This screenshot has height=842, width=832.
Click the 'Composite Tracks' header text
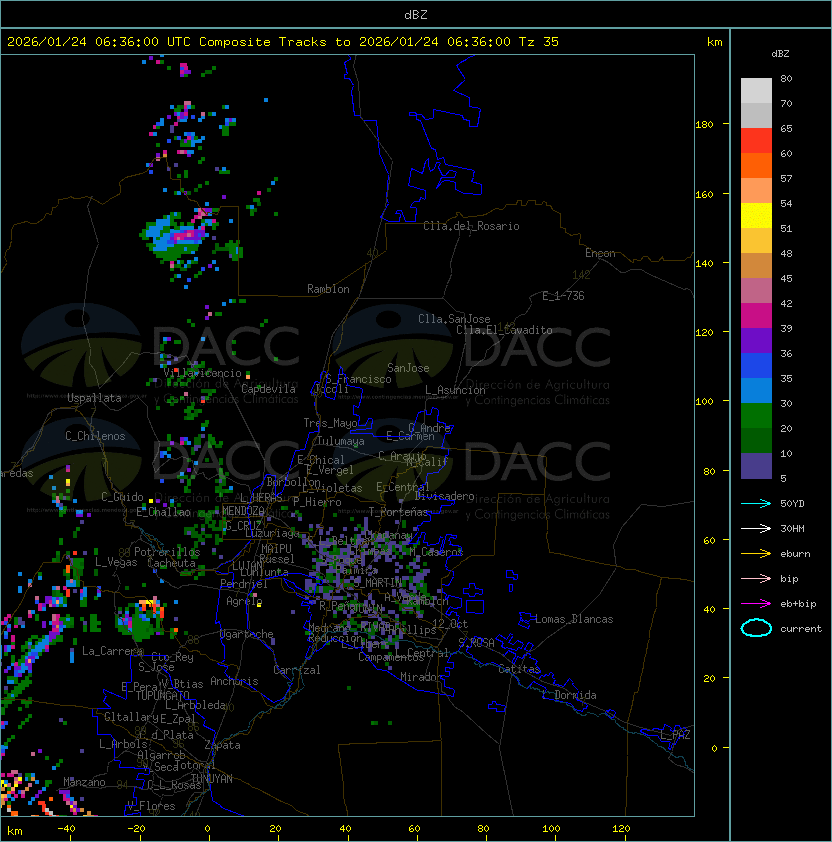[x=263, y=42]
